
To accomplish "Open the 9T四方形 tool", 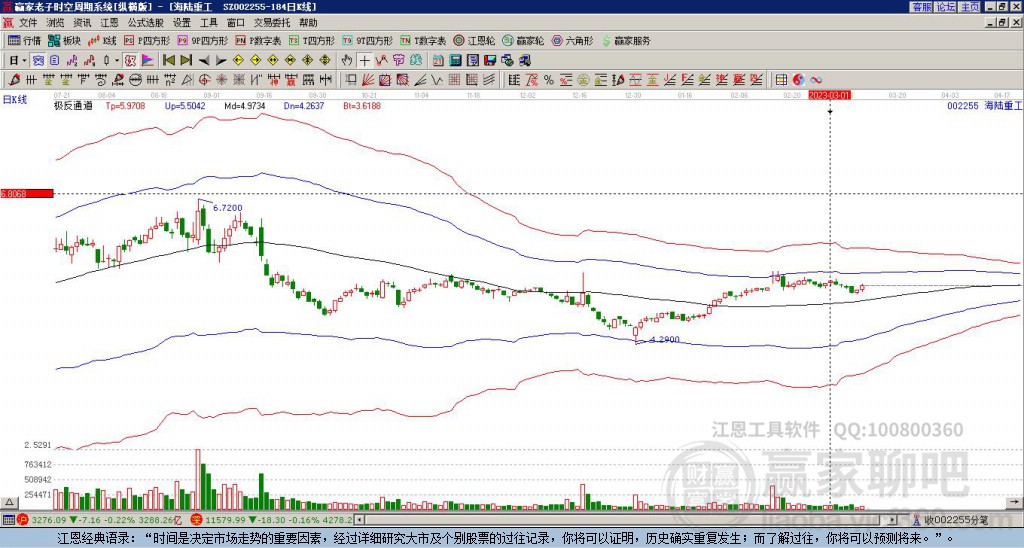I will (x=367, y=40).
